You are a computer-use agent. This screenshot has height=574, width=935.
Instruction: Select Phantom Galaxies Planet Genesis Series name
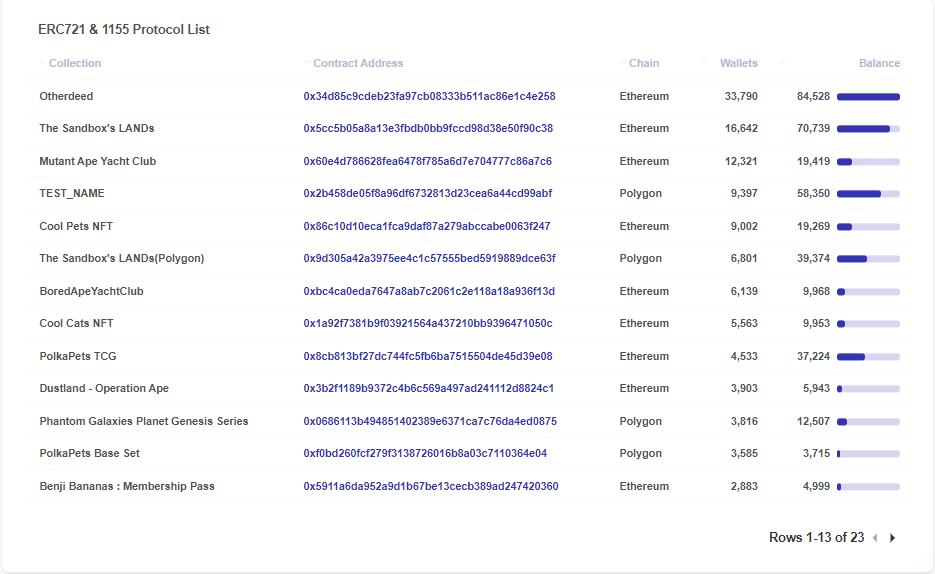(x=144, y=421)
